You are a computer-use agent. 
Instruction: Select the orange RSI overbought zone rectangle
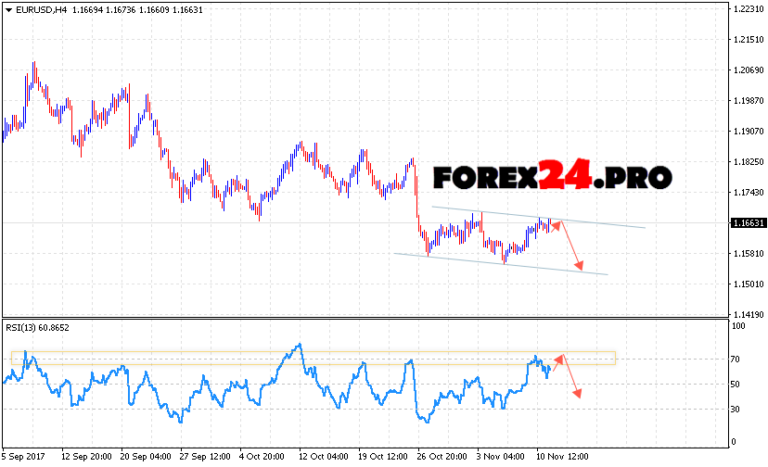pos(300,357)
